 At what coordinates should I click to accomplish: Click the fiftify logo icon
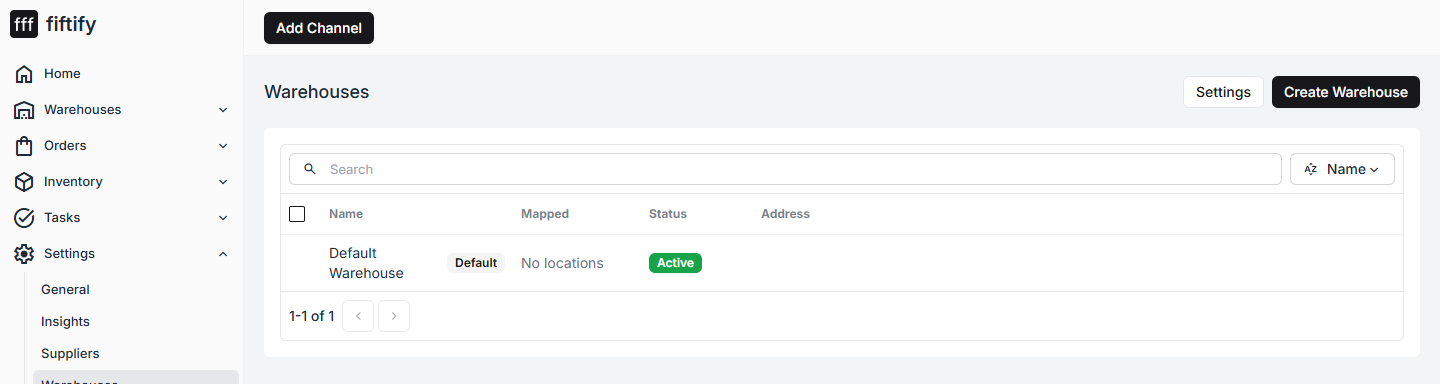coord(24,24)
